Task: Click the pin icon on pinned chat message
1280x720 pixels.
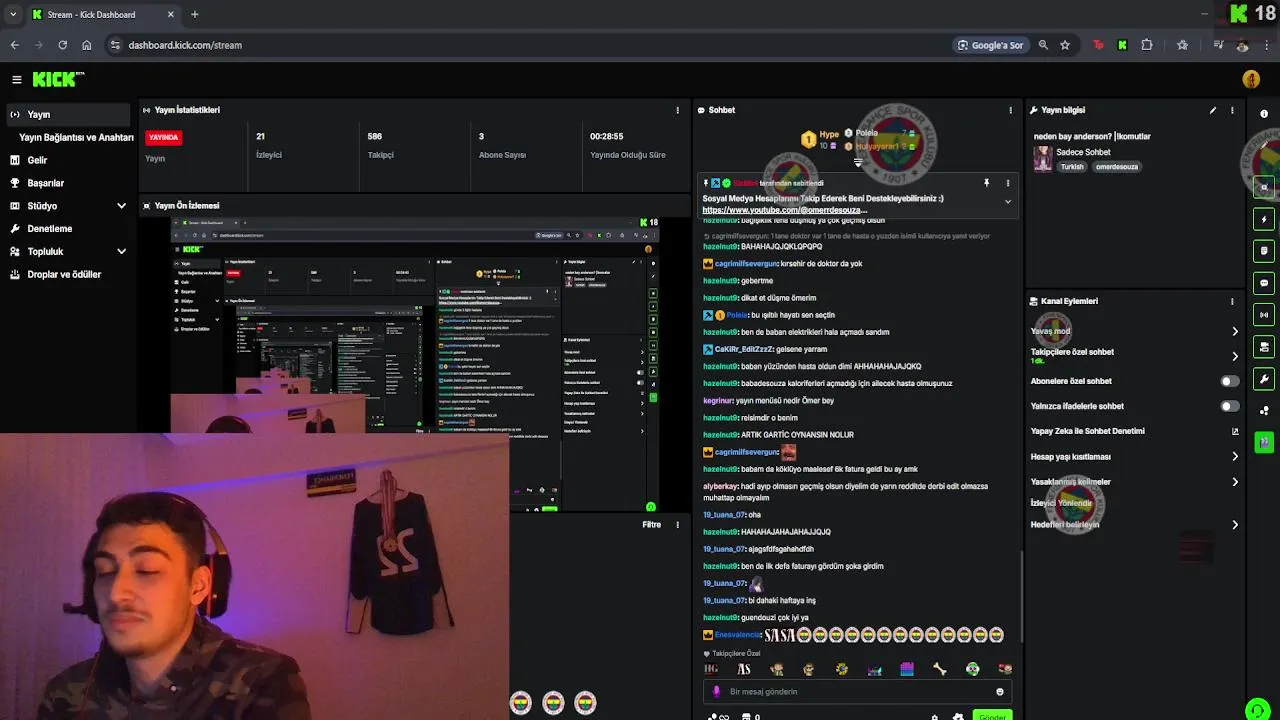Action: pos(986,183)
